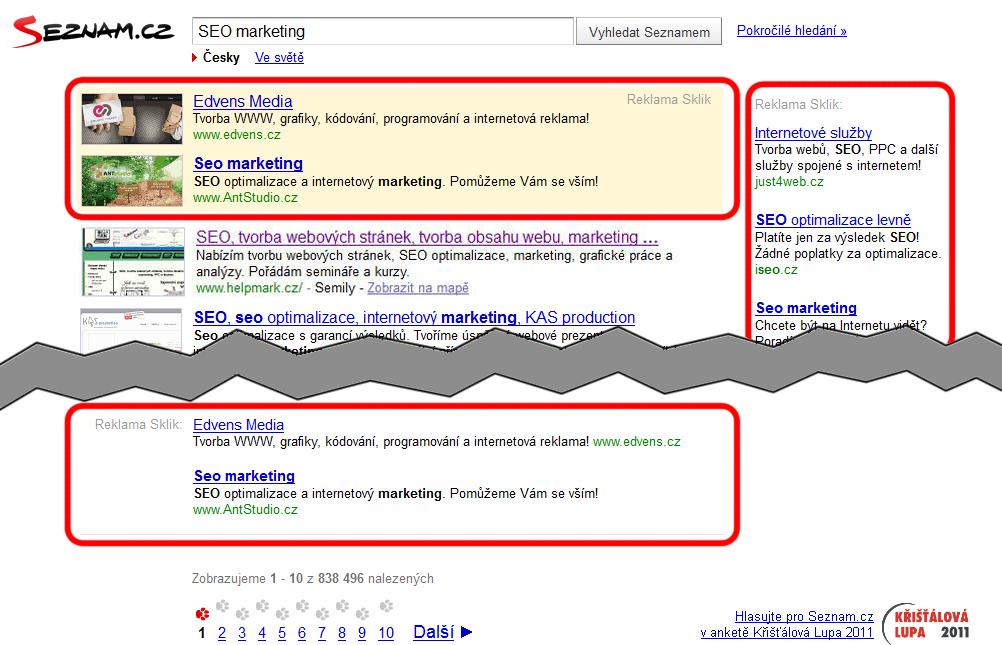Viewport: 1002px width, 645px height.
Task: Open www.helpmark.cz/ URL link
Action: 249,288
